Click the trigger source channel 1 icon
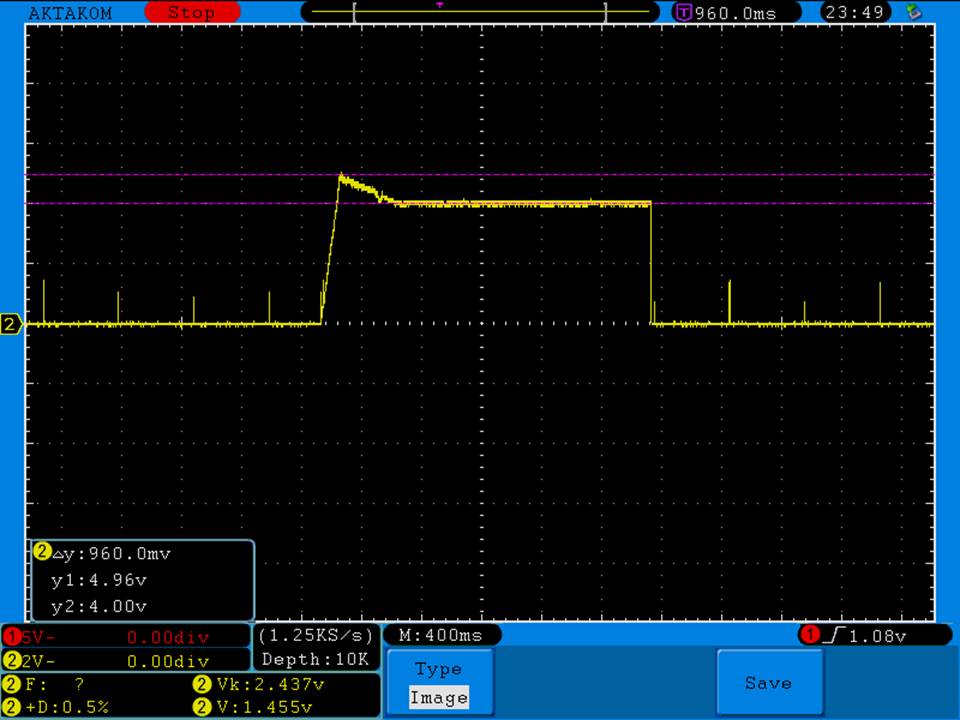Screen dimensions: 960x720 [808, 635]
